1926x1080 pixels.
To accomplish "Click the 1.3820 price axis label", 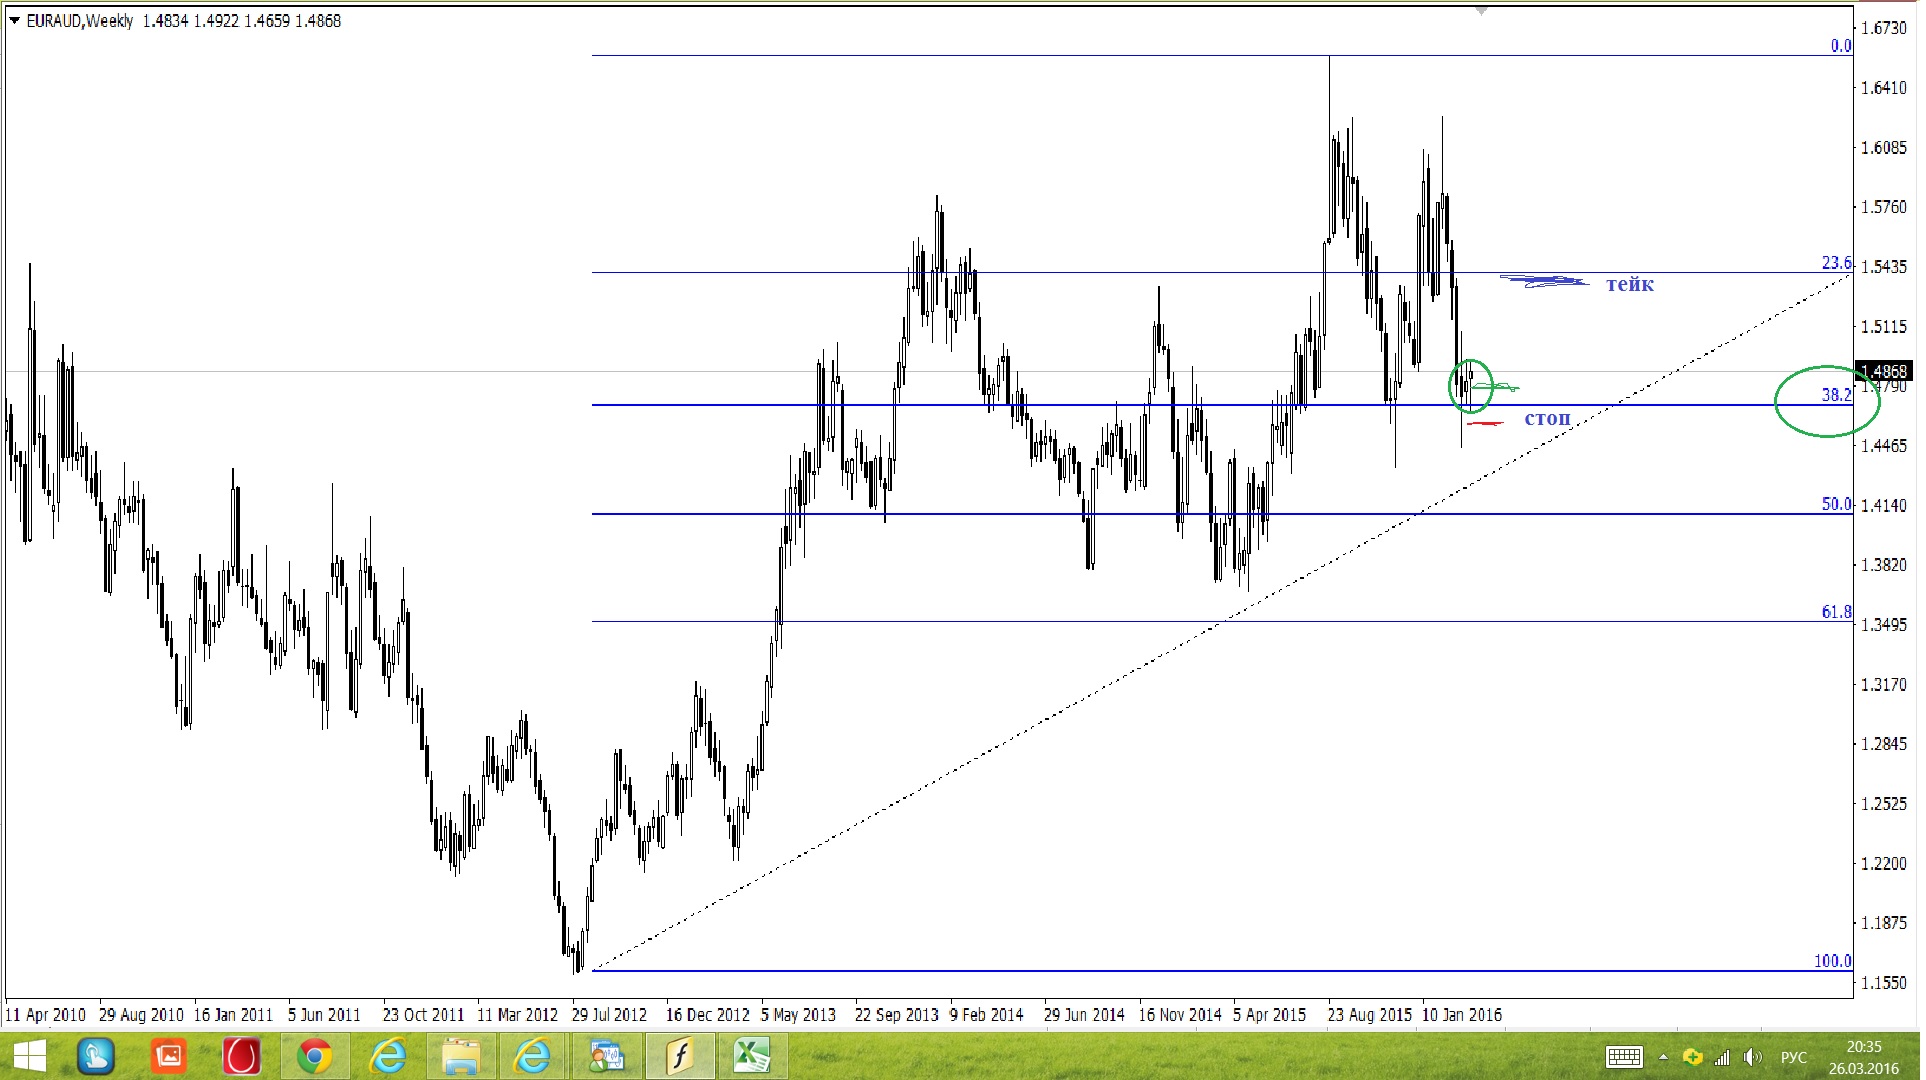I will click(1883, 565).
